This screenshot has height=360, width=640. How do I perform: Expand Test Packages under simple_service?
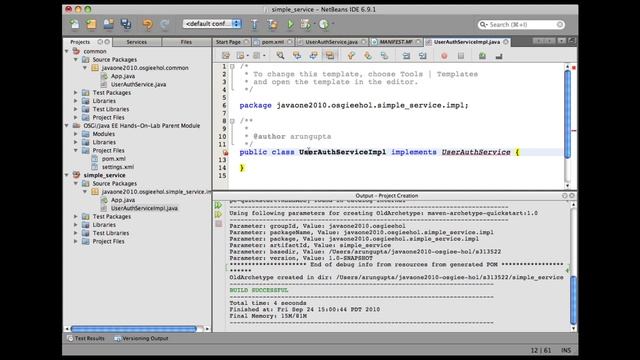click(x=76, y=216)
